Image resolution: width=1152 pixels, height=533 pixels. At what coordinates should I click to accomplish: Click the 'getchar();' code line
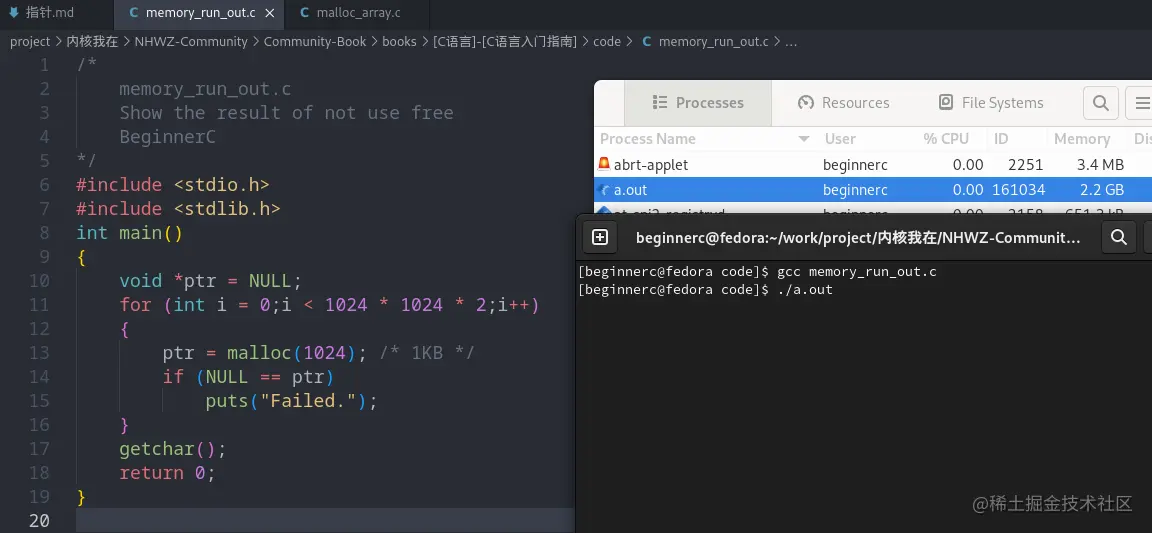(173, 449)
